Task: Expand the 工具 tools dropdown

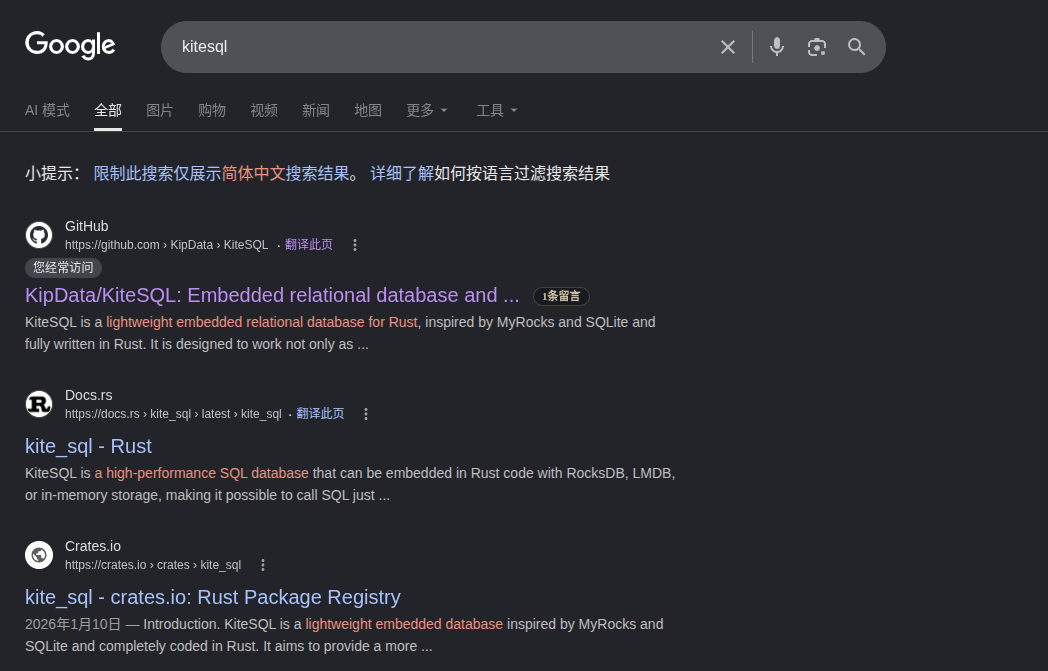Action: coord(497,110)
